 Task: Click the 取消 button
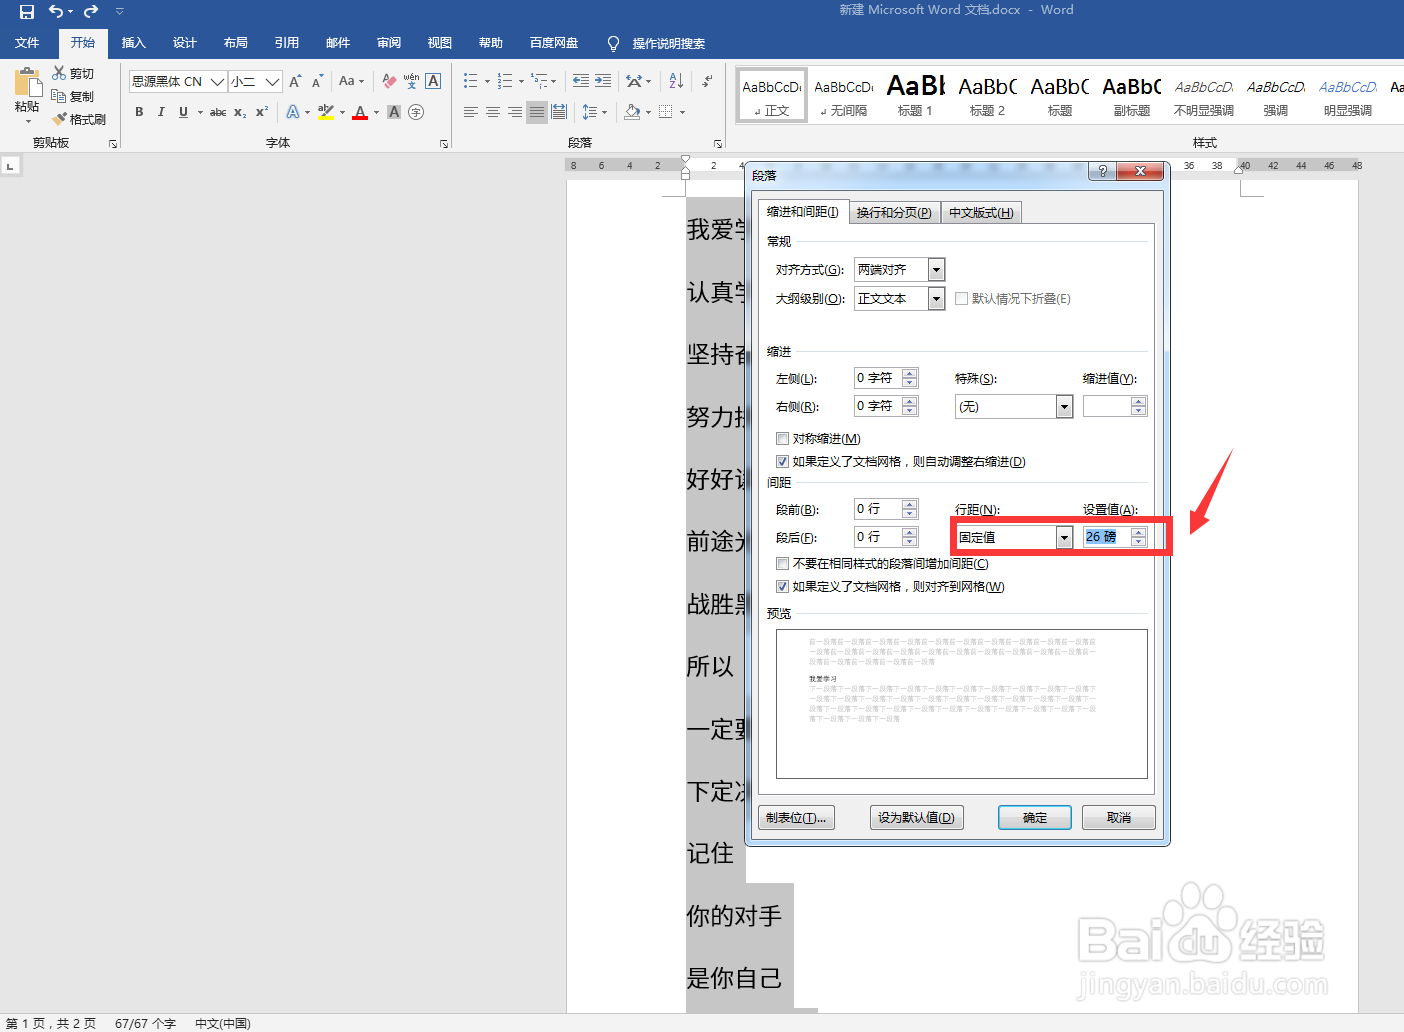pyautogui.click(x=1119, y=817)
